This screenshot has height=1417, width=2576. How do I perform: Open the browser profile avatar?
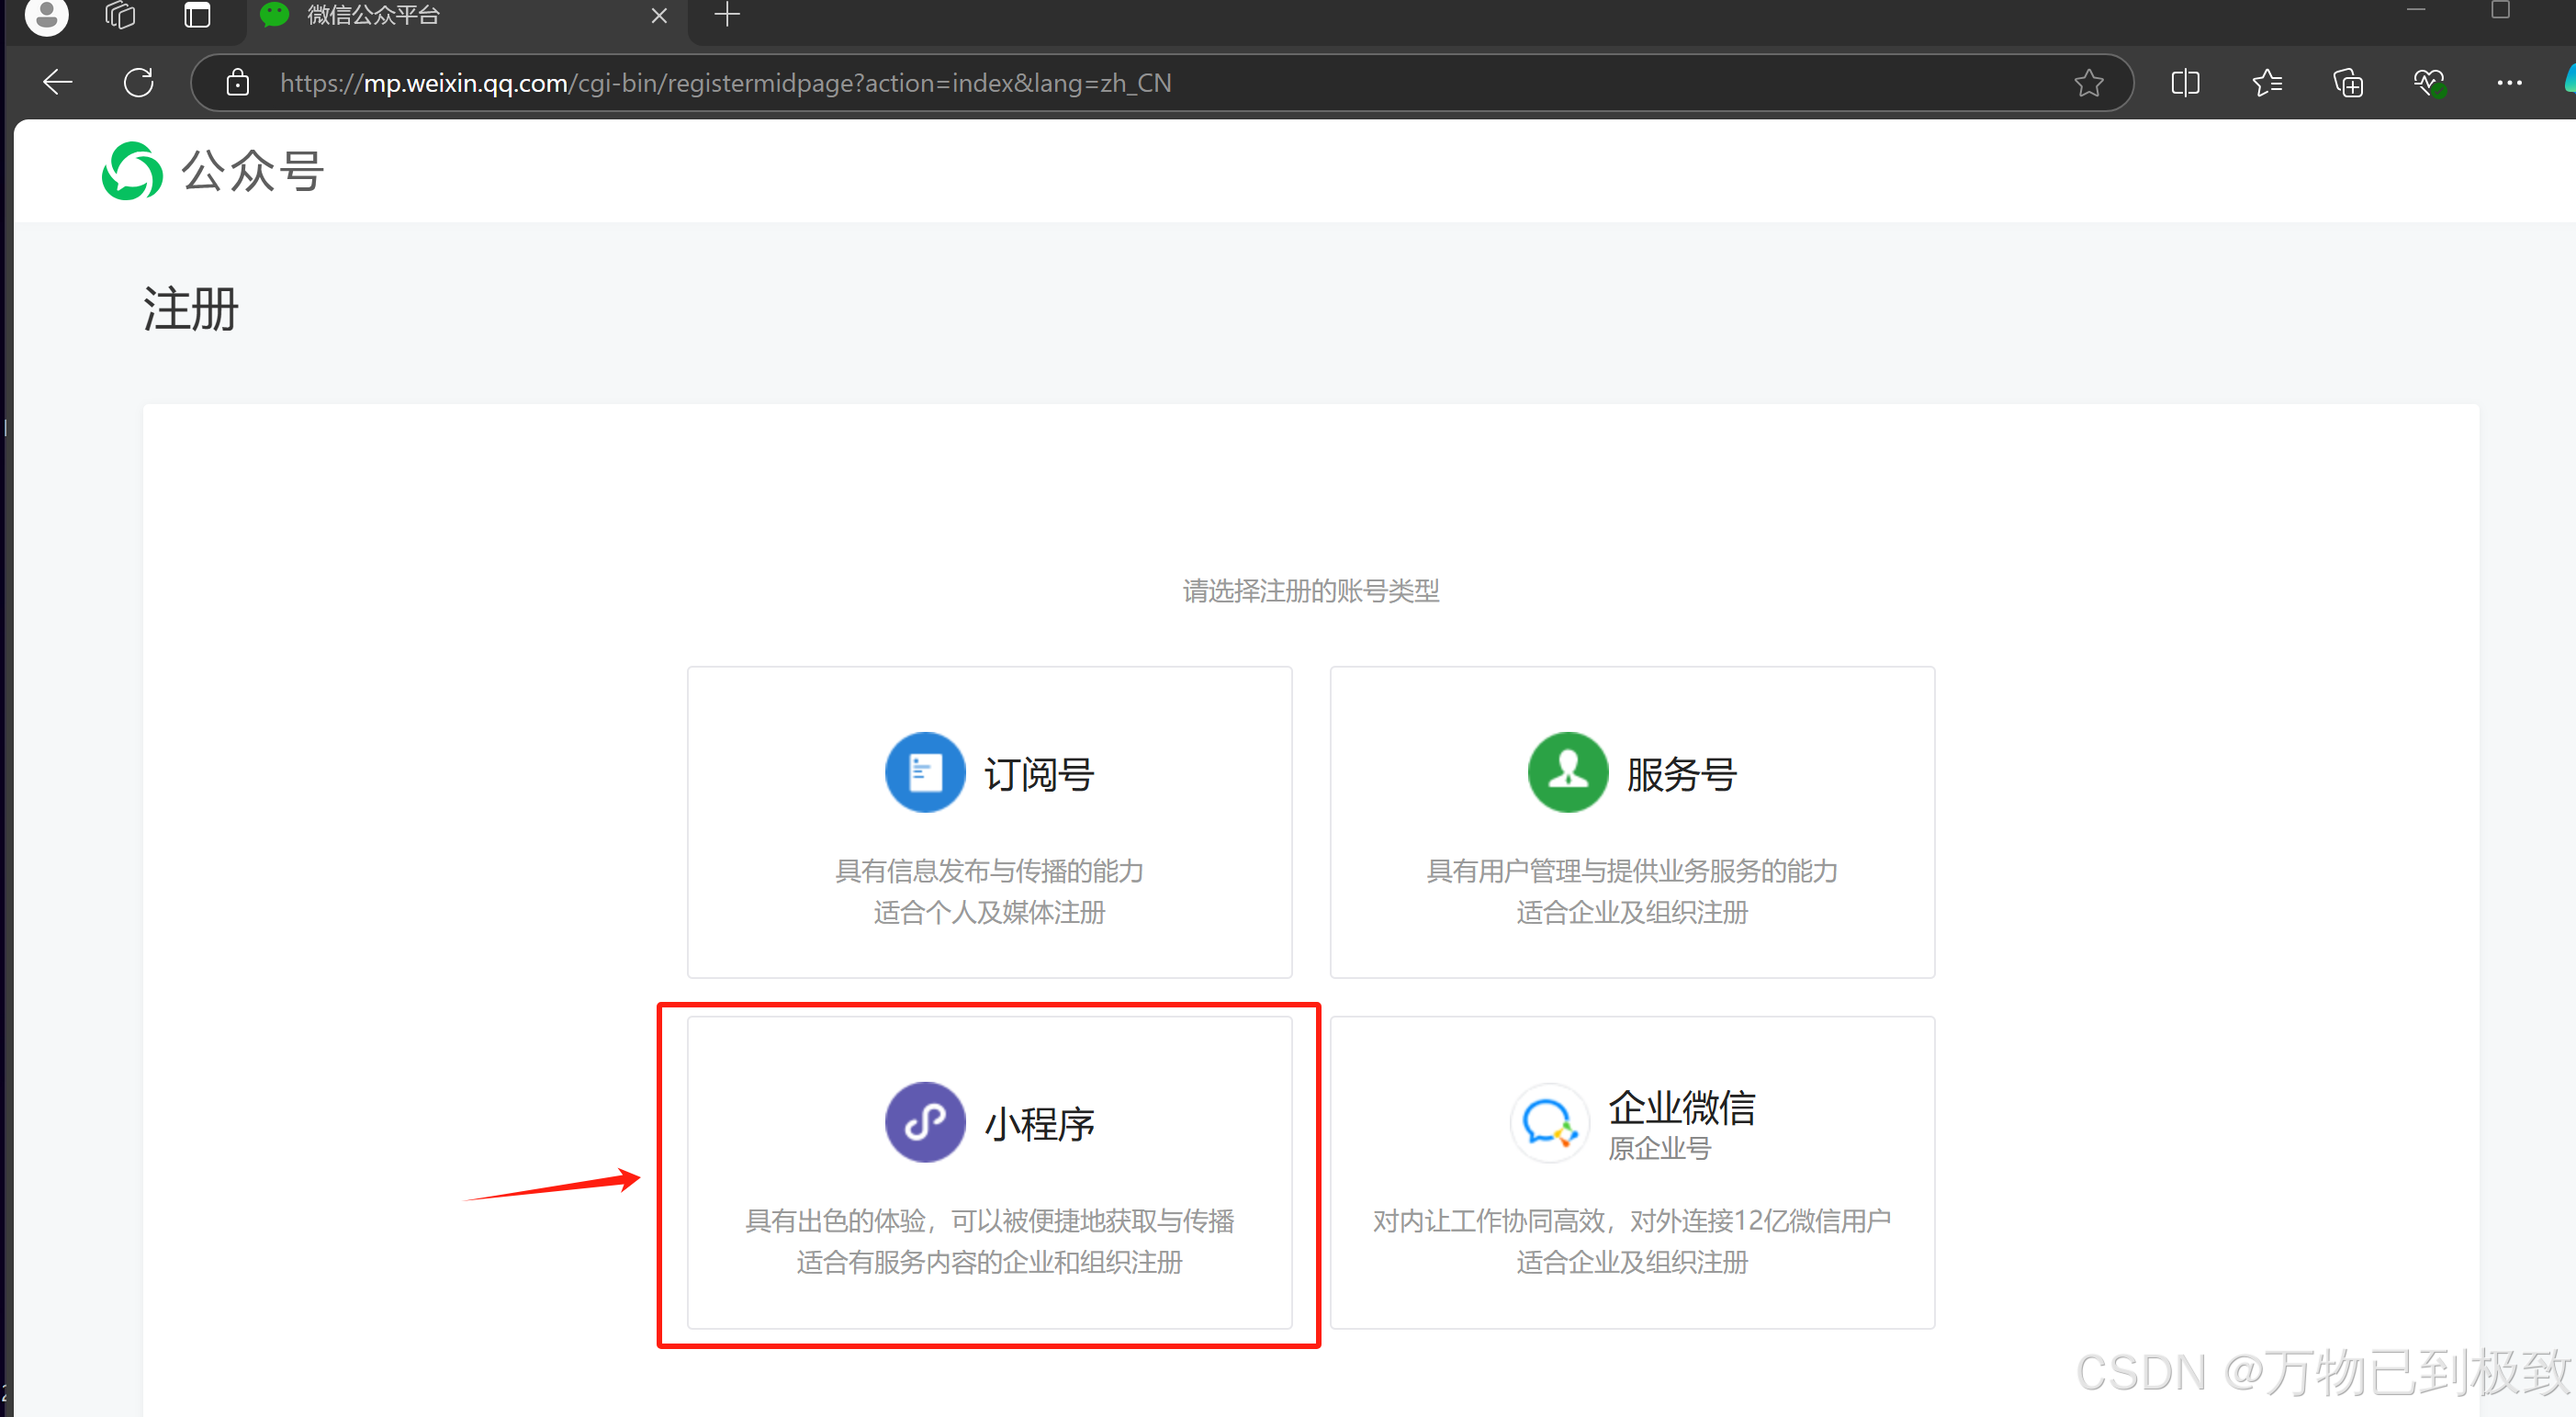[46, 15]
